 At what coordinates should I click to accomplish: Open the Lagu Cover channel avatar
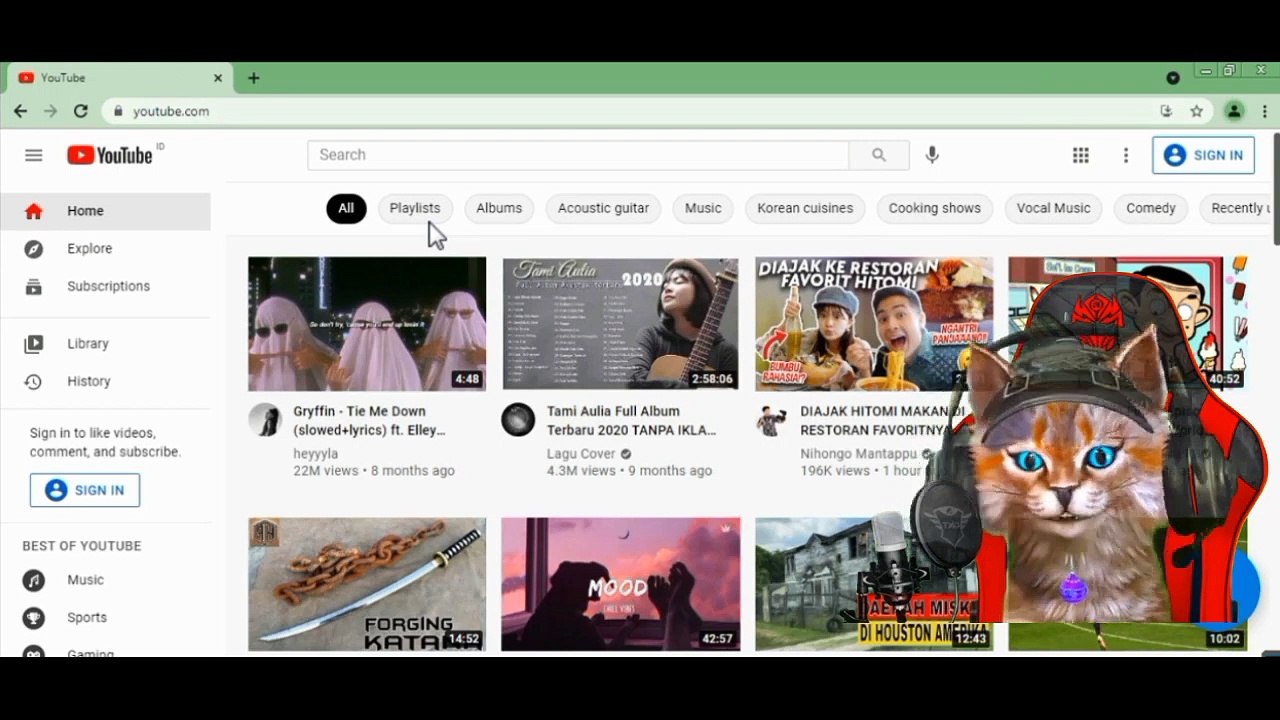518,420
